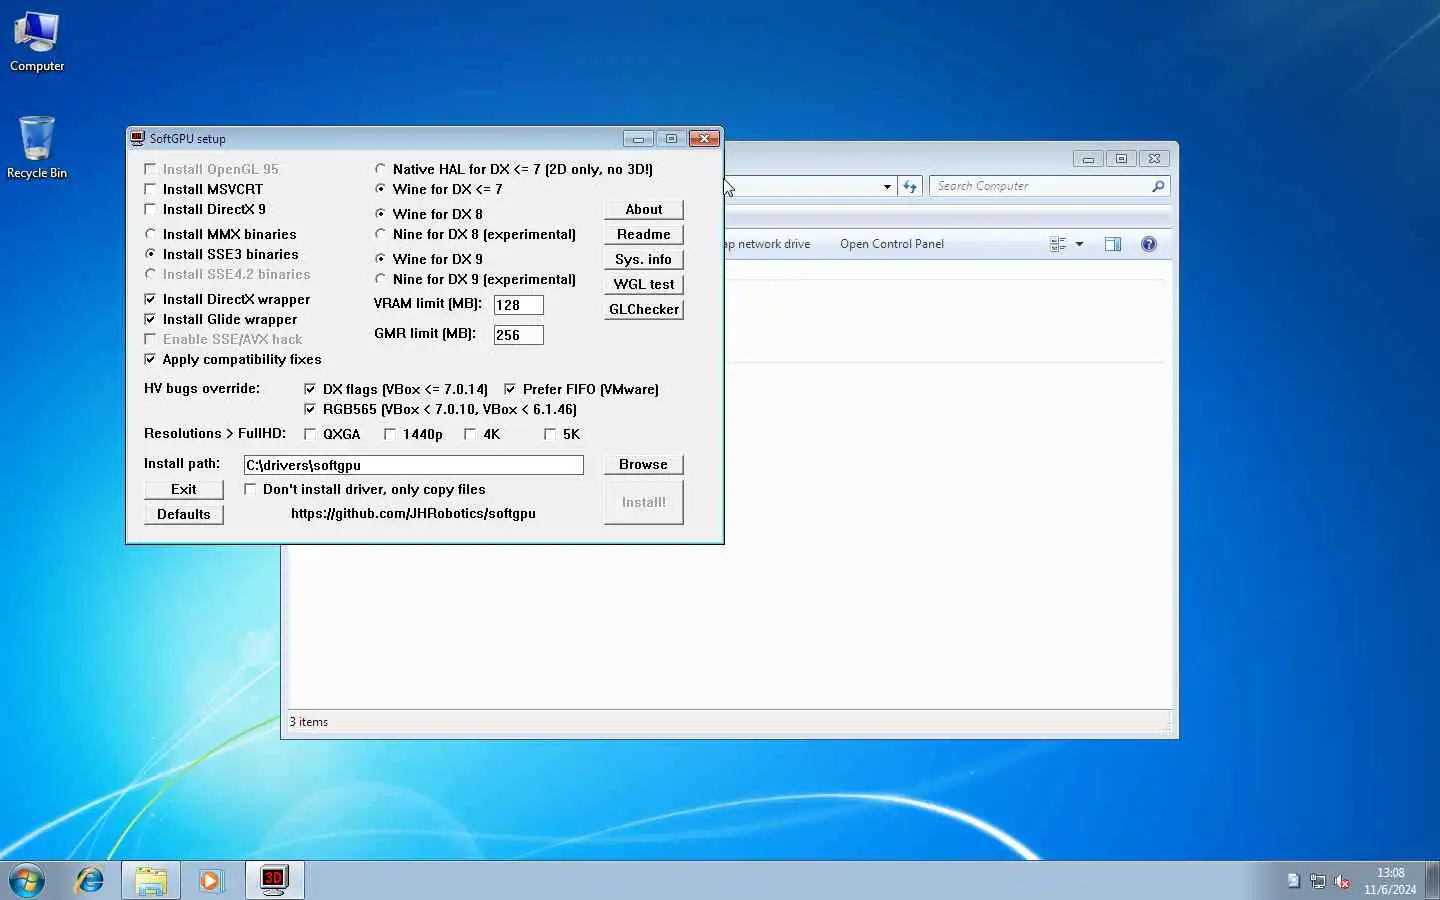Open the Computer desktop icon

point(37,42)
